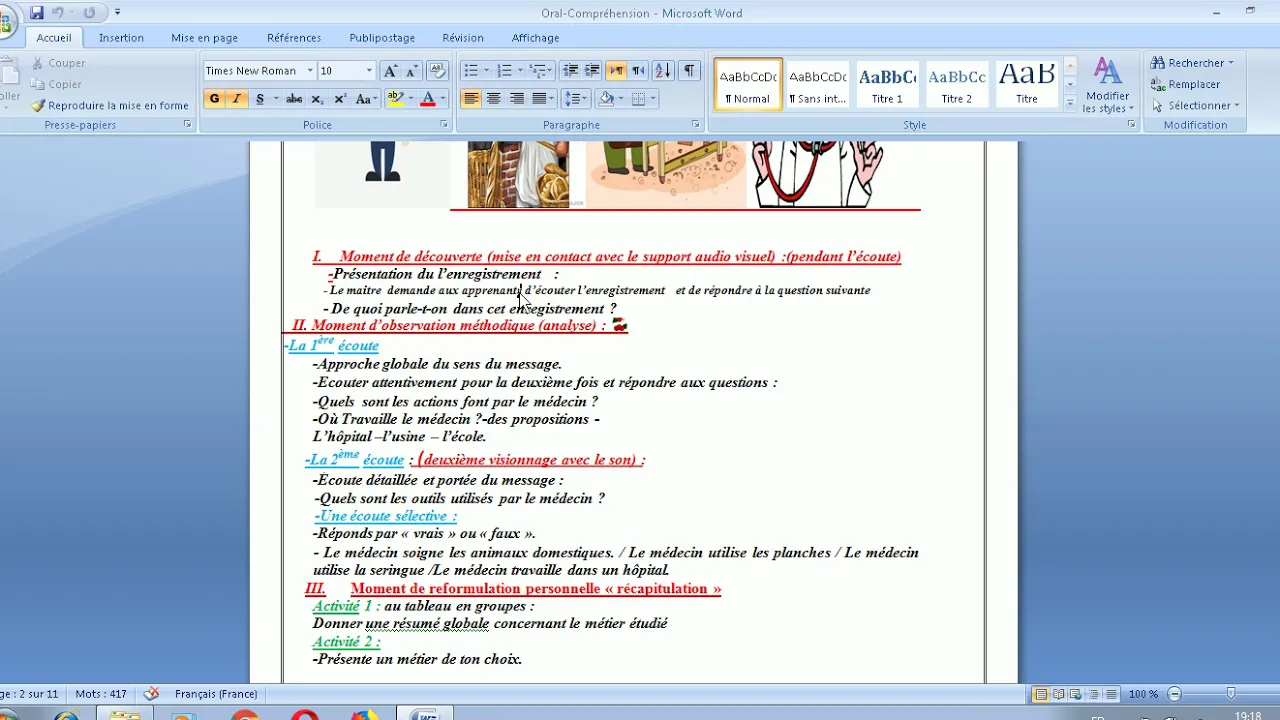The image size is (1280, 720).
Task: Apply the Titre 1 style
Action: point(887,84)
